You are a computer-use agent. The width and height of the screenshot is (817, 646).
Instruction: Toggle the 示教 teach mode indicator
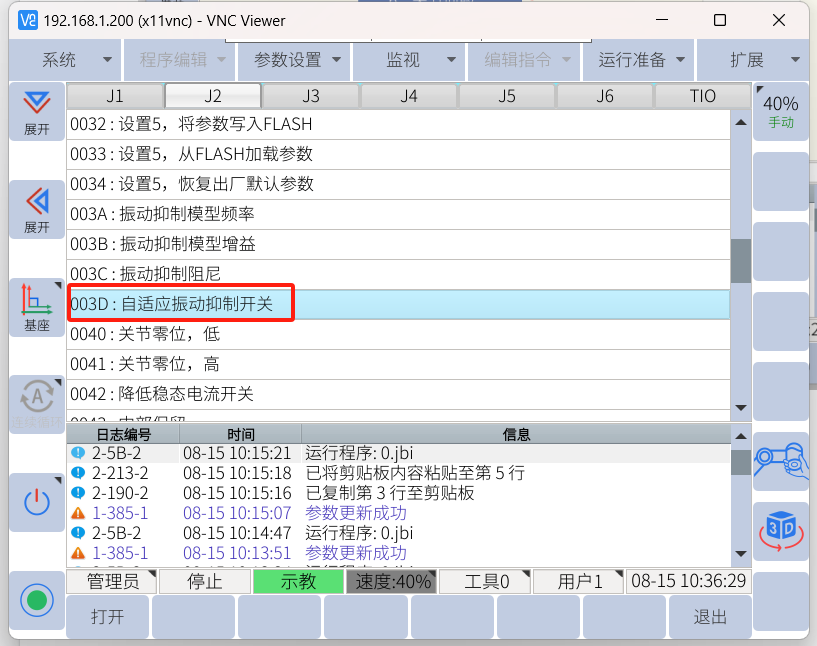coord(298,582)
